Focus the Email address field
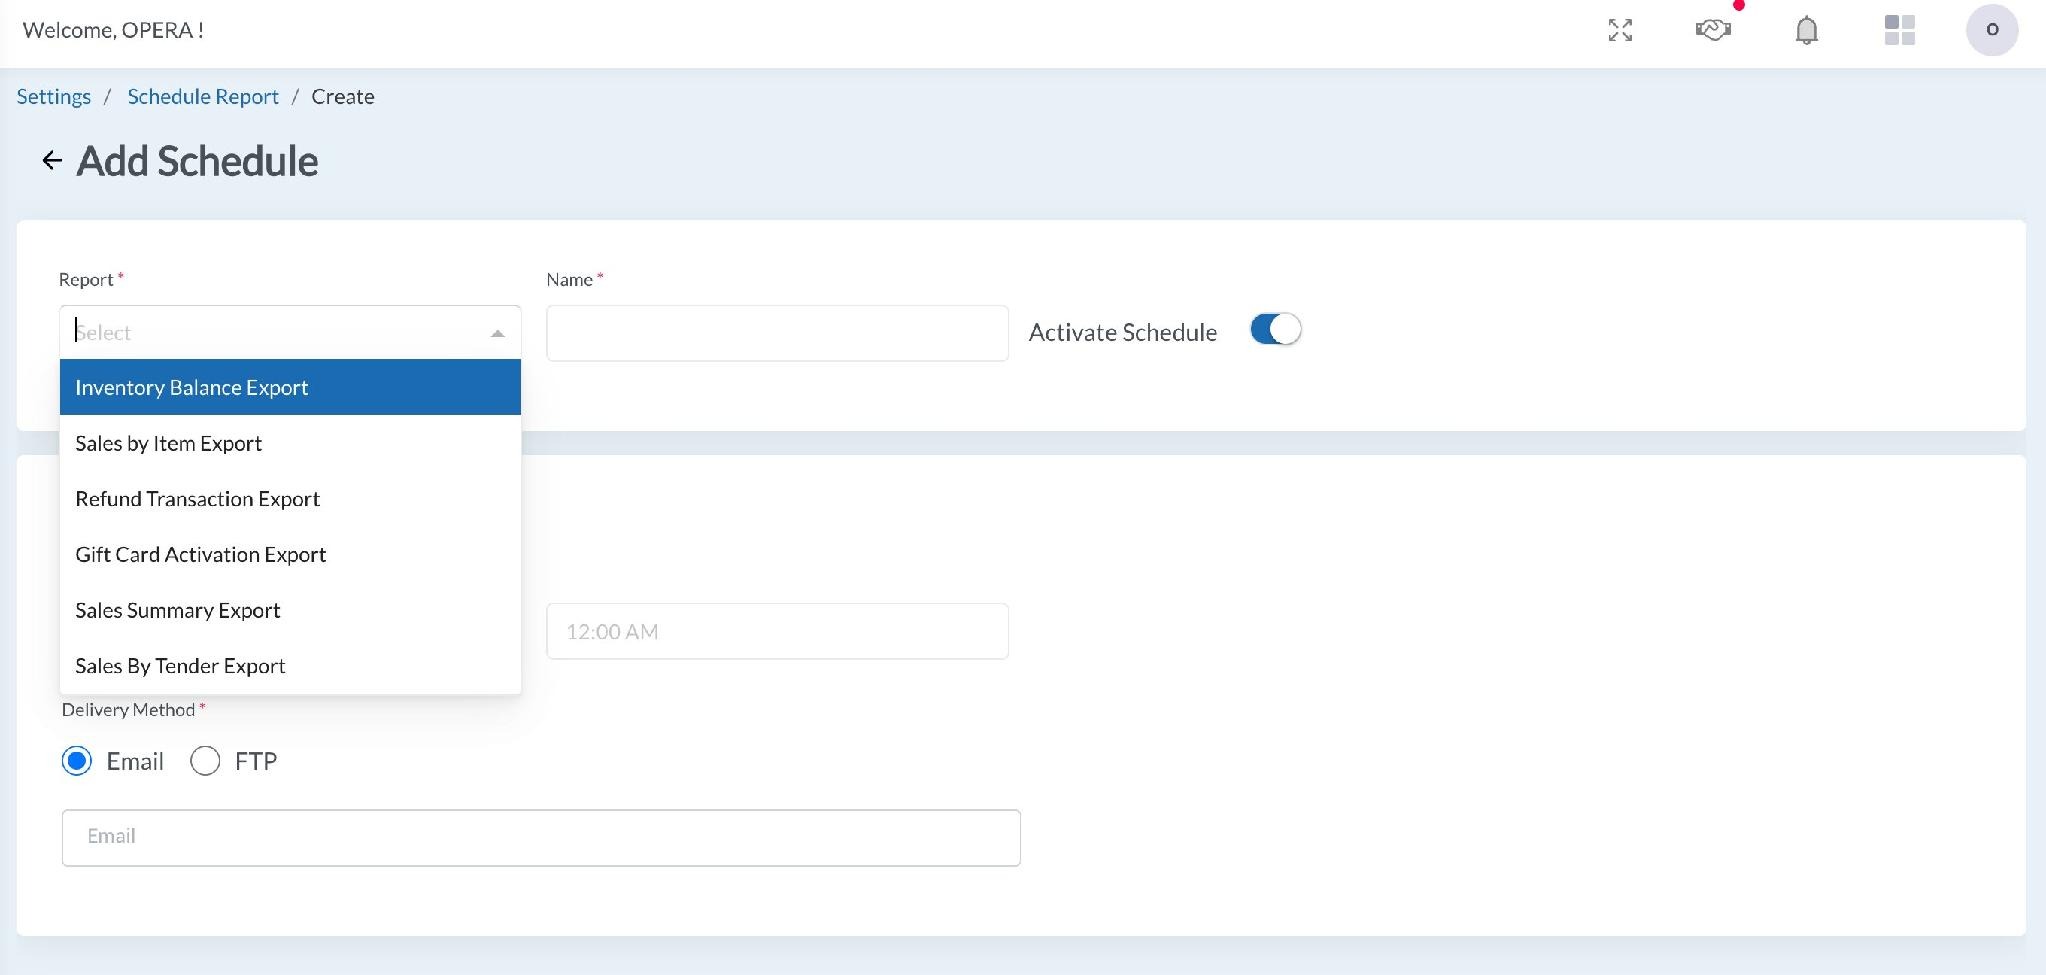Viewport: 2046px width, 975px height. [x=541, y=837]
